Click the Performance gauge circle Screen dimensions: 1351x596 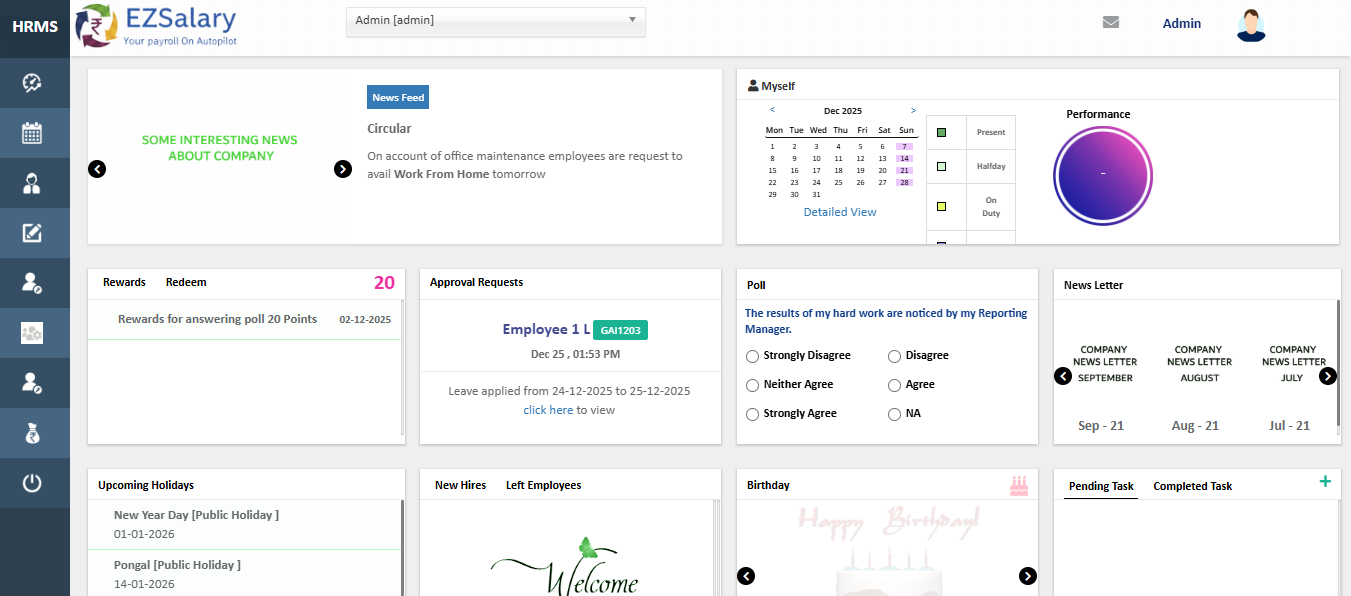(1102, 175)
